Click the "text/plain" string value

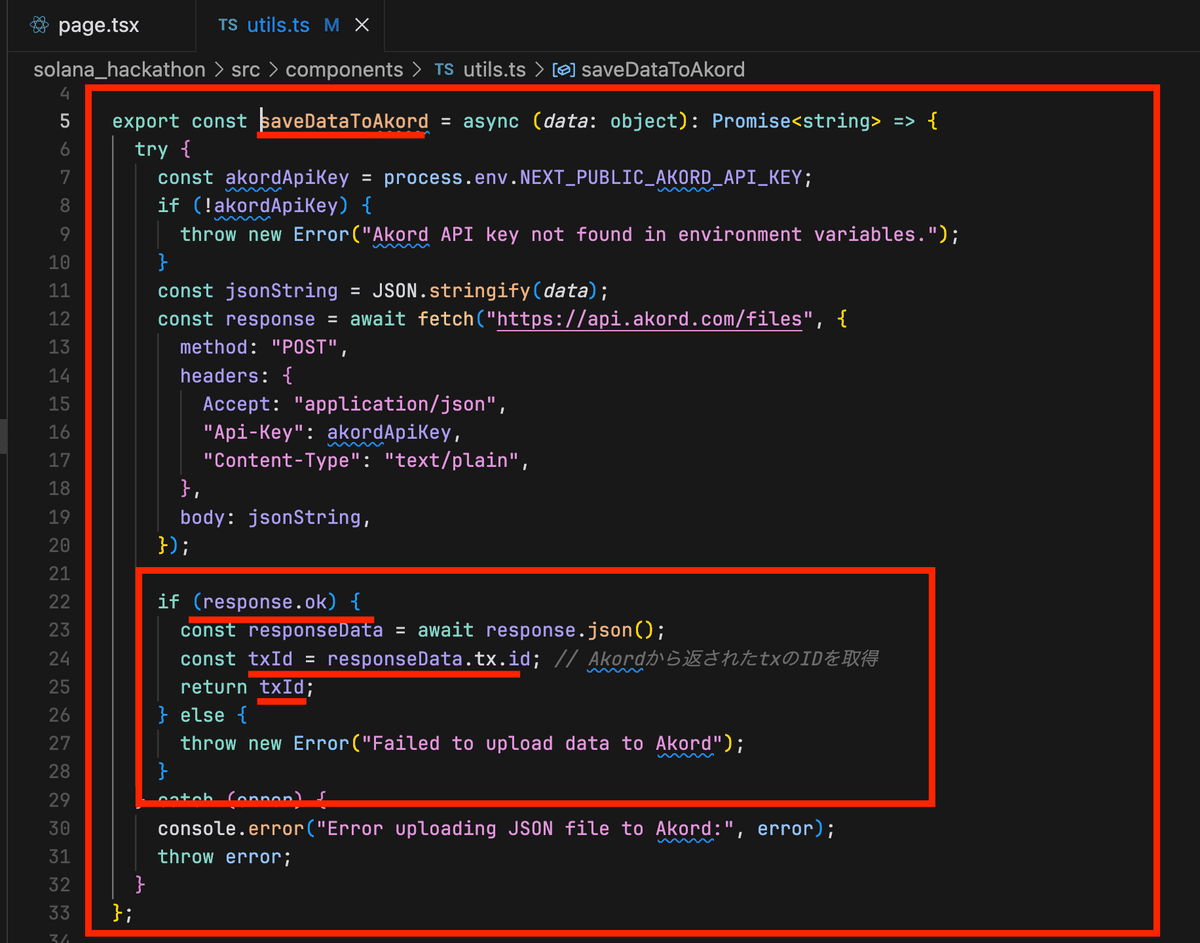tap(451, 460)
